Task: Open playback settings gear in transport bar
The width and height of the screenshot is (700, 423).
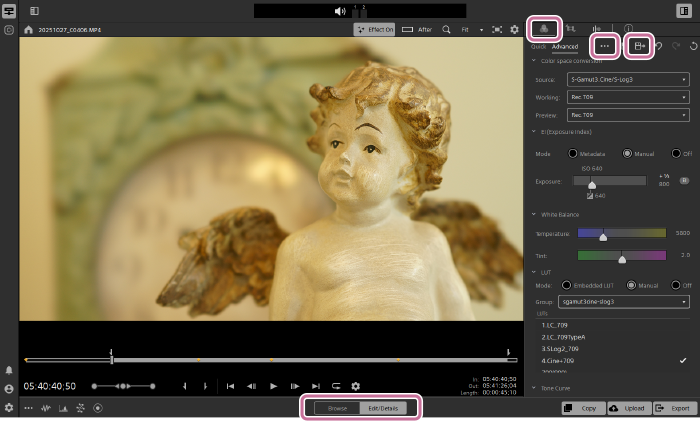Action: click(x=355, y=386)
